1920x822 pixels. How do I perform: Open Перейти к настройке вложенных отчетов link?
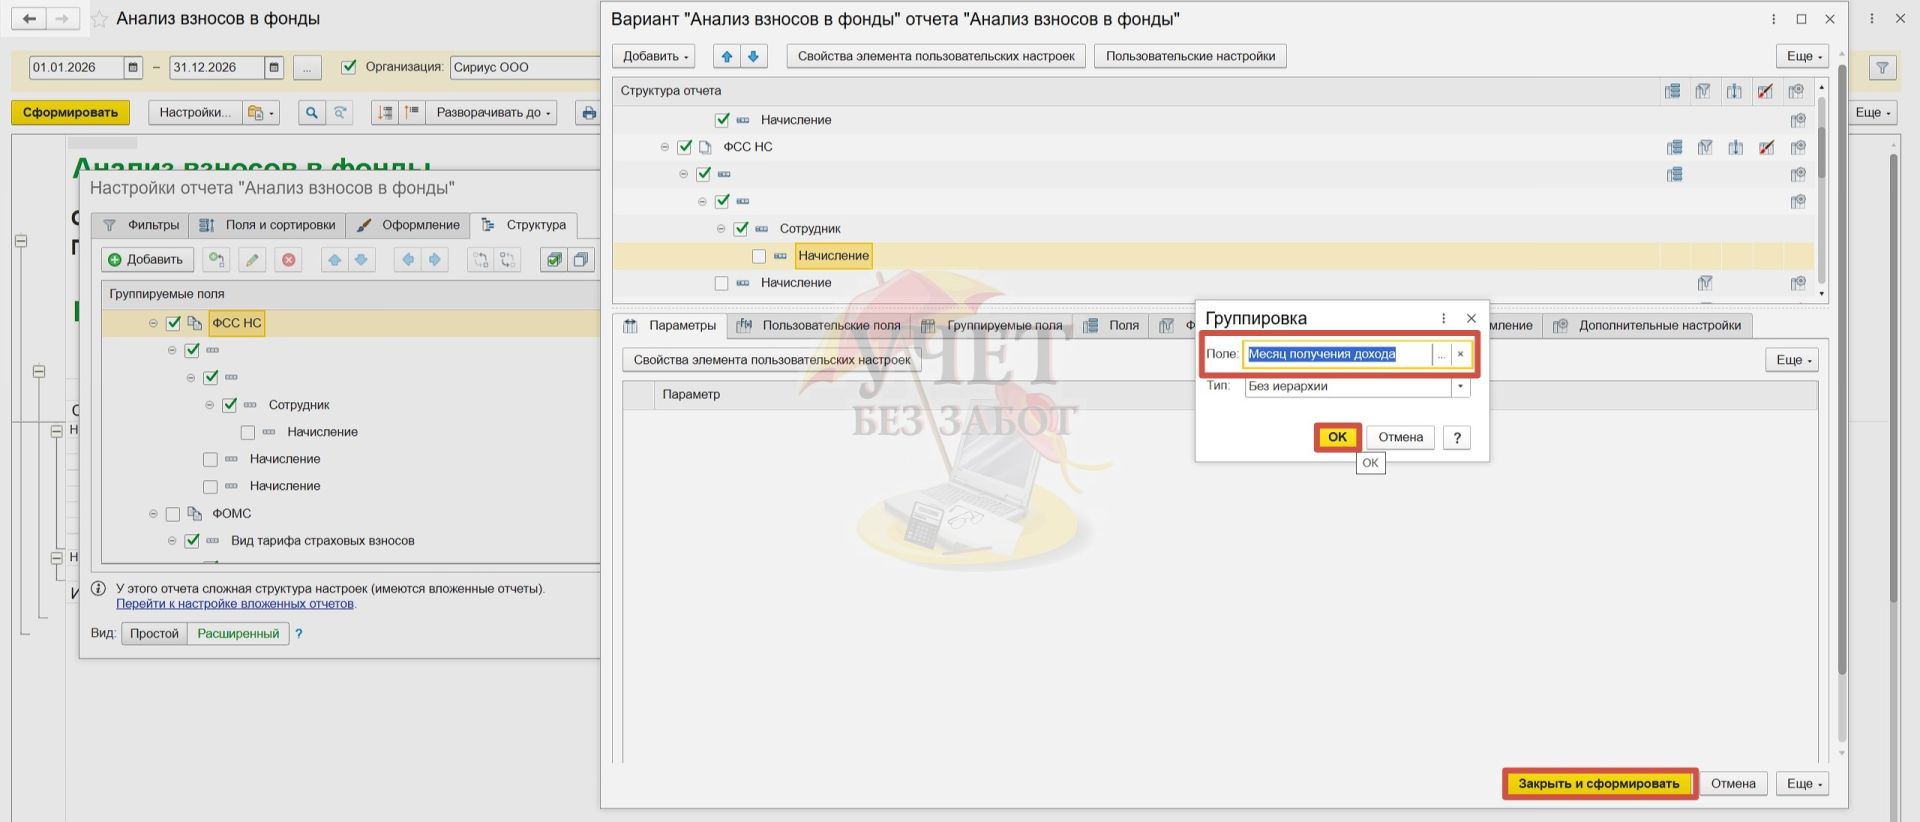(235, 604)
